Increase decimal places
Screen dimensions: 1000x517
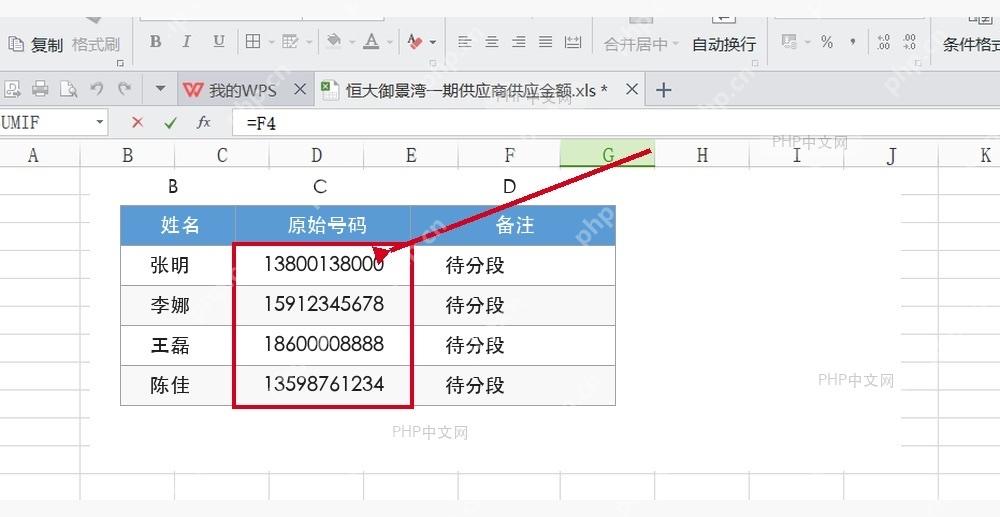pyautogui.click(x=883, y=42)
